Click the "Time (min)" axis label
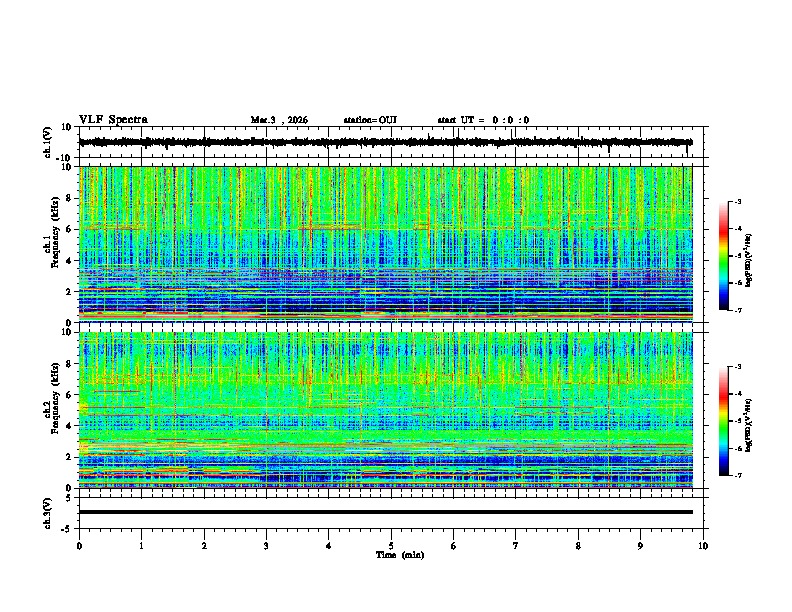The height and width of the screenshot is (612, 792). [400, 555]
